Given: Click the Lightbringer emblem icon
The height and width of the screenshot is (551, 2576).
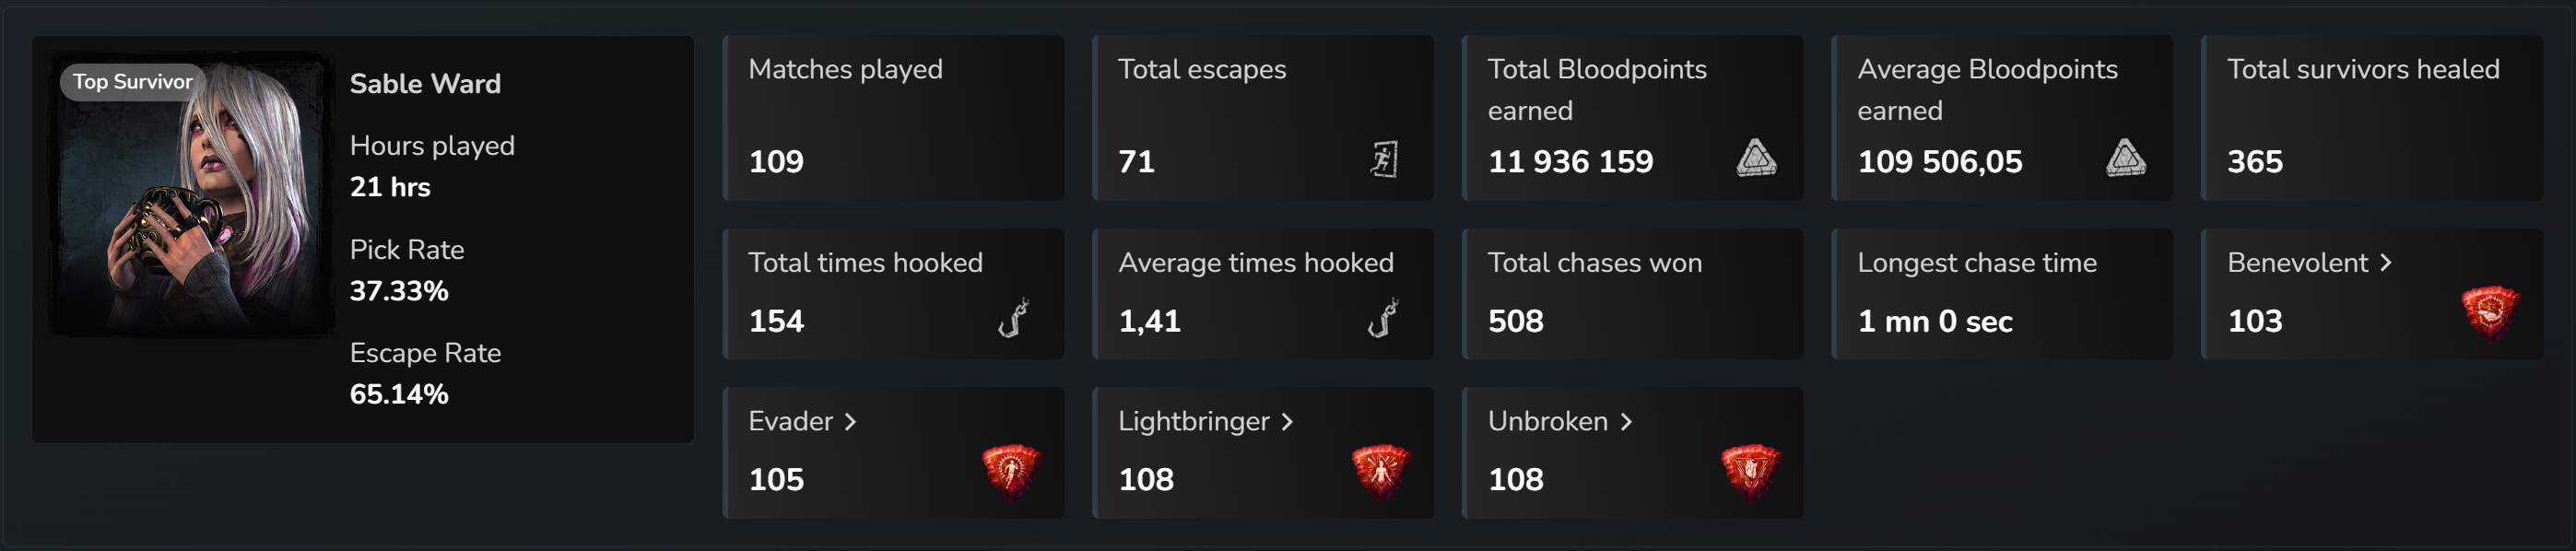Looking at the screenshot, I should 1382,472.
